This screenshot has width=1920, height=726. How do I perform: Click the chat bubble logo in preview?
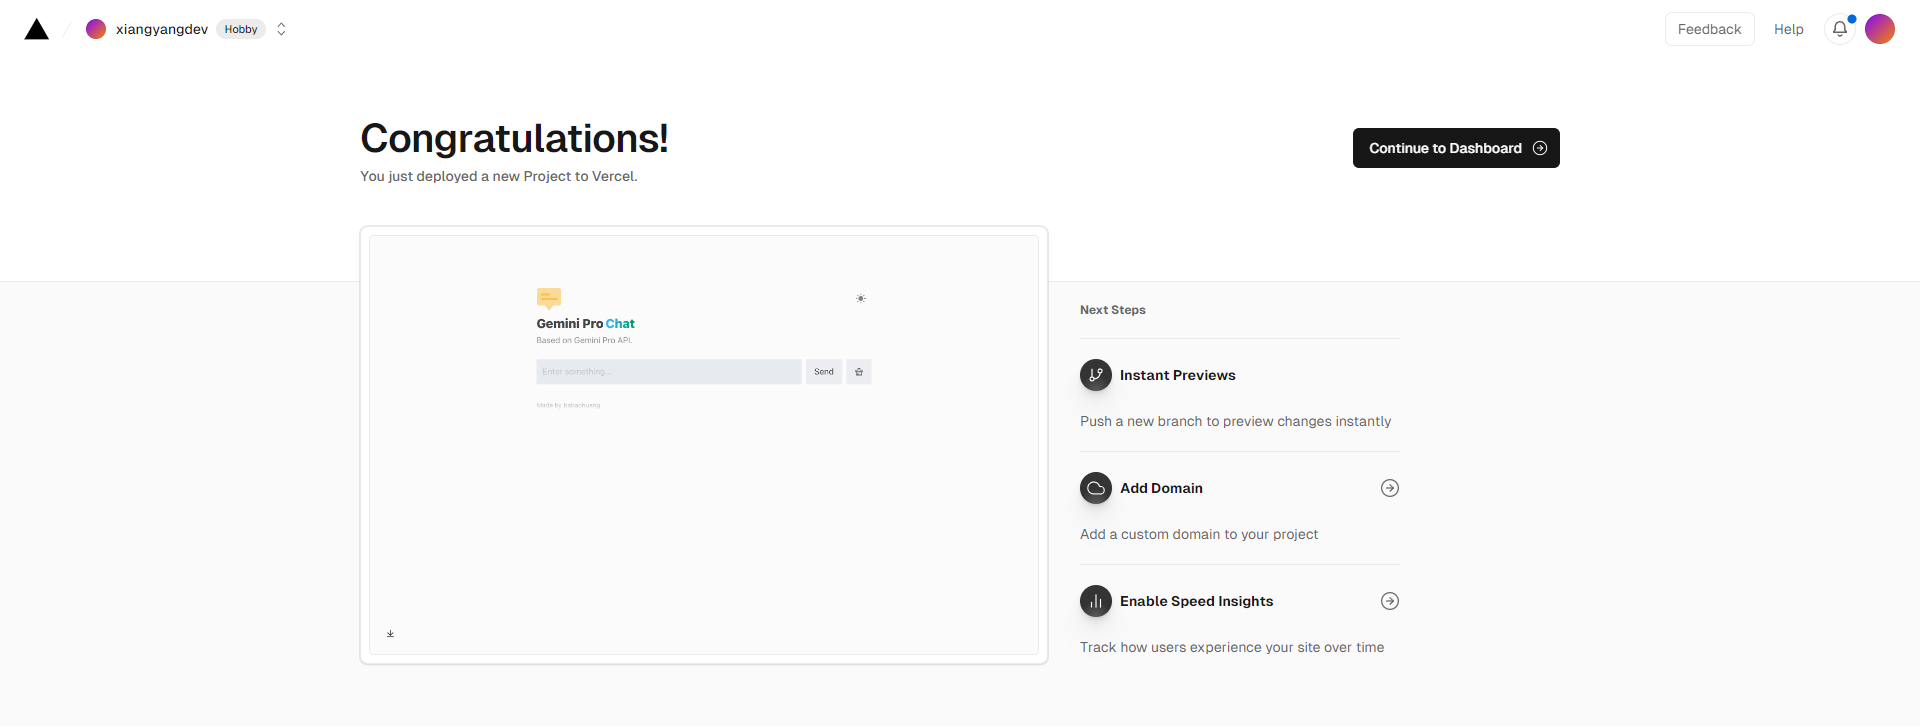point(549,298)
